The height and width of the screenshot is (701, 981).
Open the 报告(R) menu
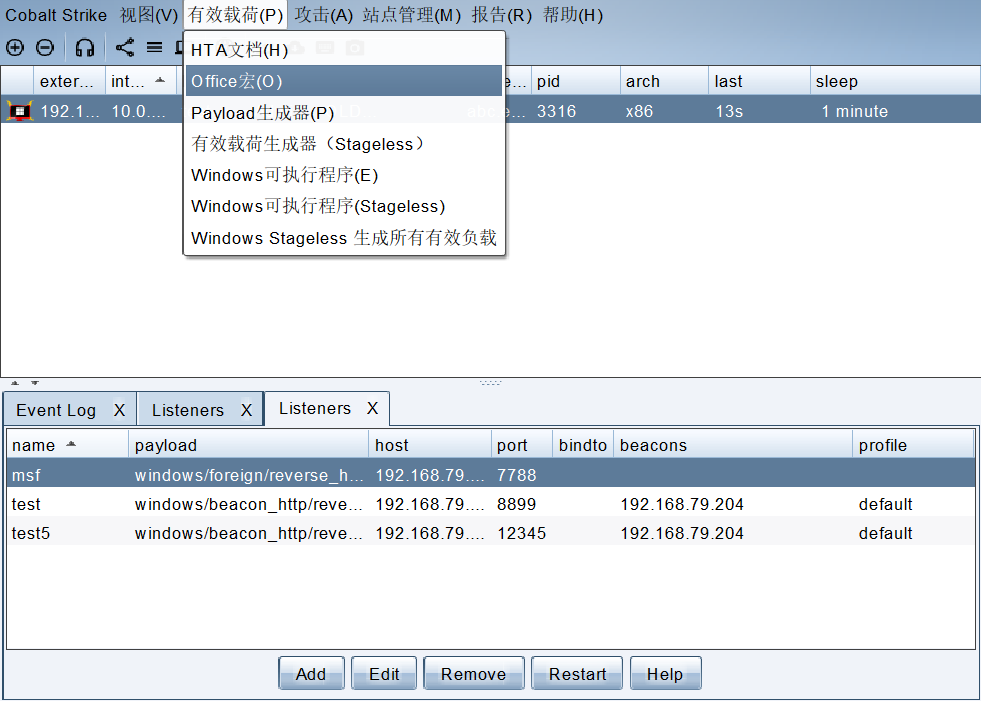pos(502,15)
